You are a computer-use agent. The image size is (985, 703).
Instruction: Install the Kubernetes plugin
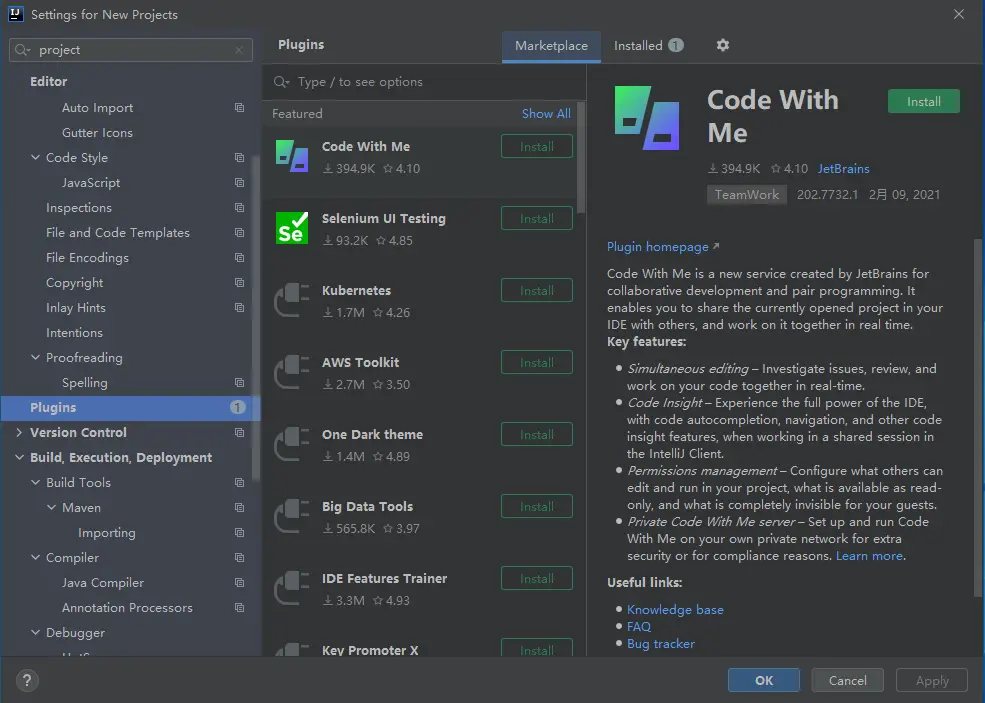coord(536,290)
